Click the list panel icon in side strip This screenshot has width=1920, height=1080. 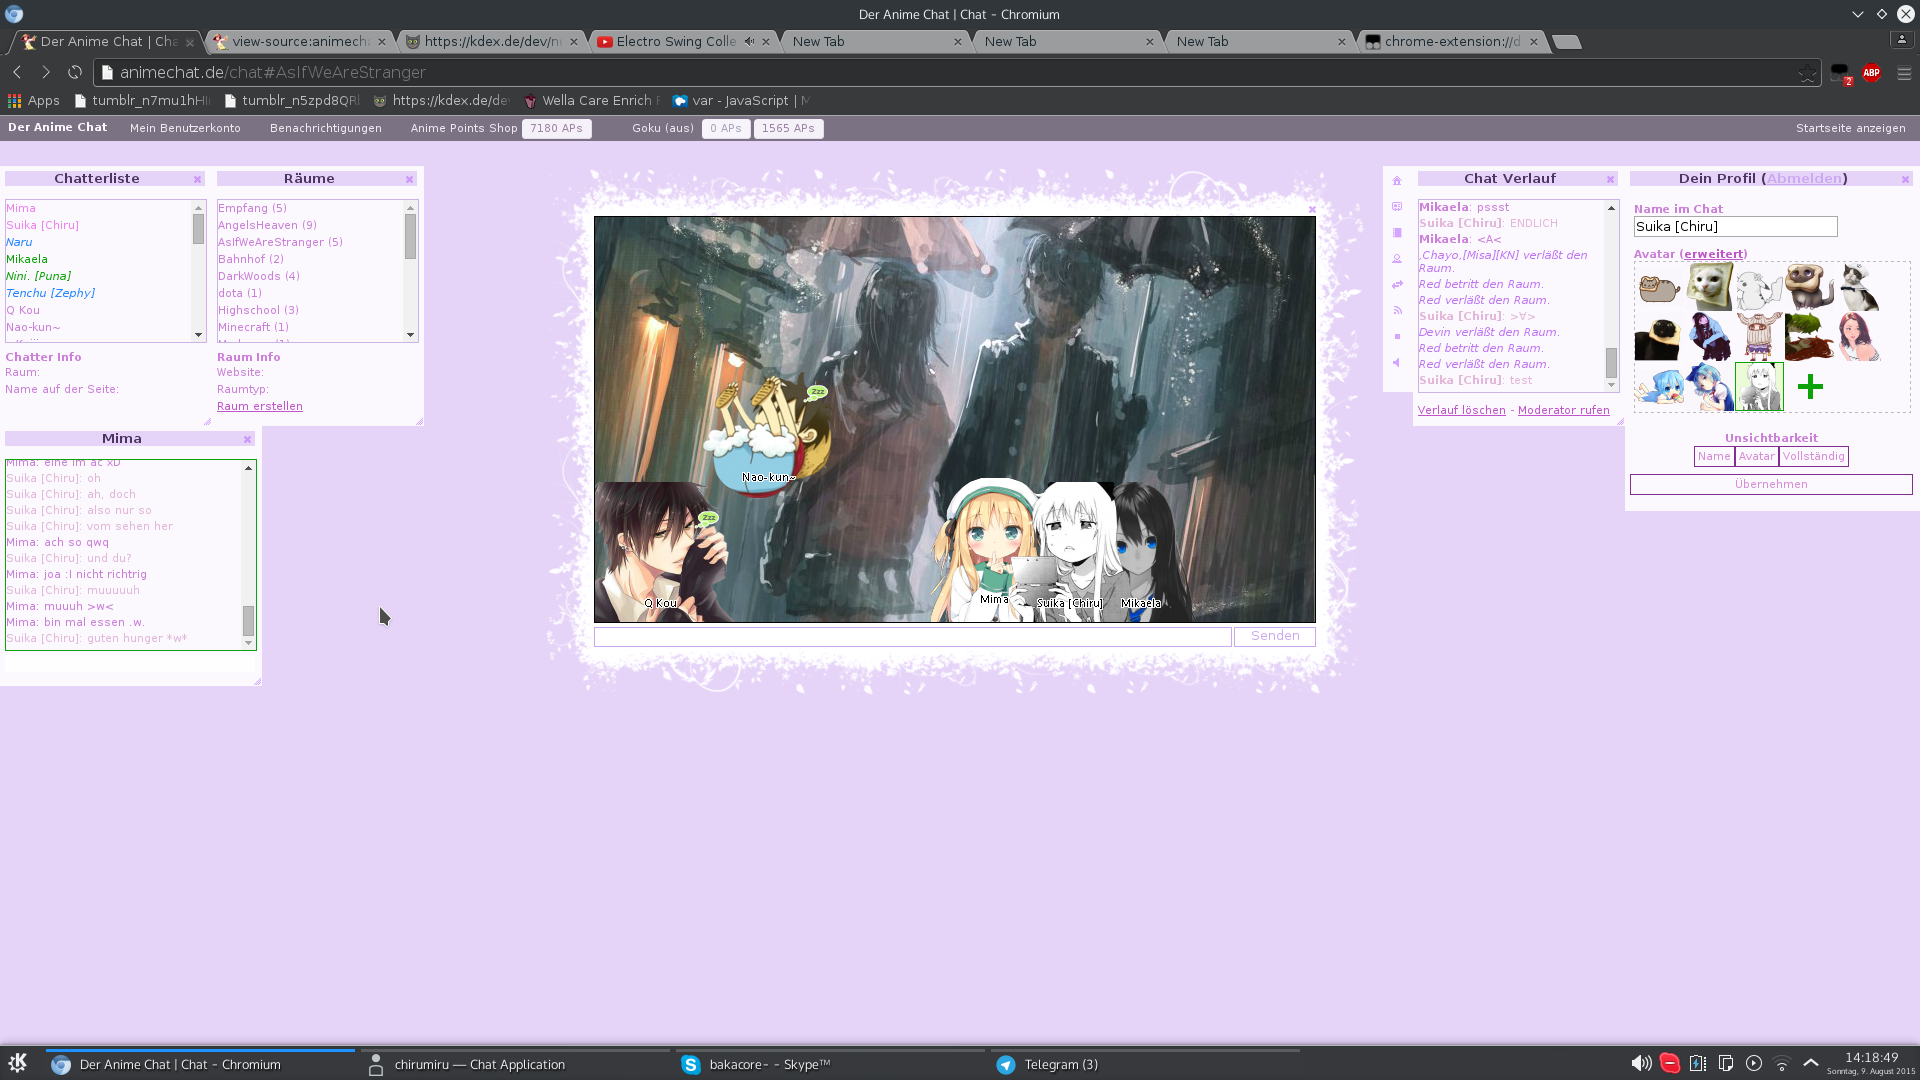pos(1397,233)
